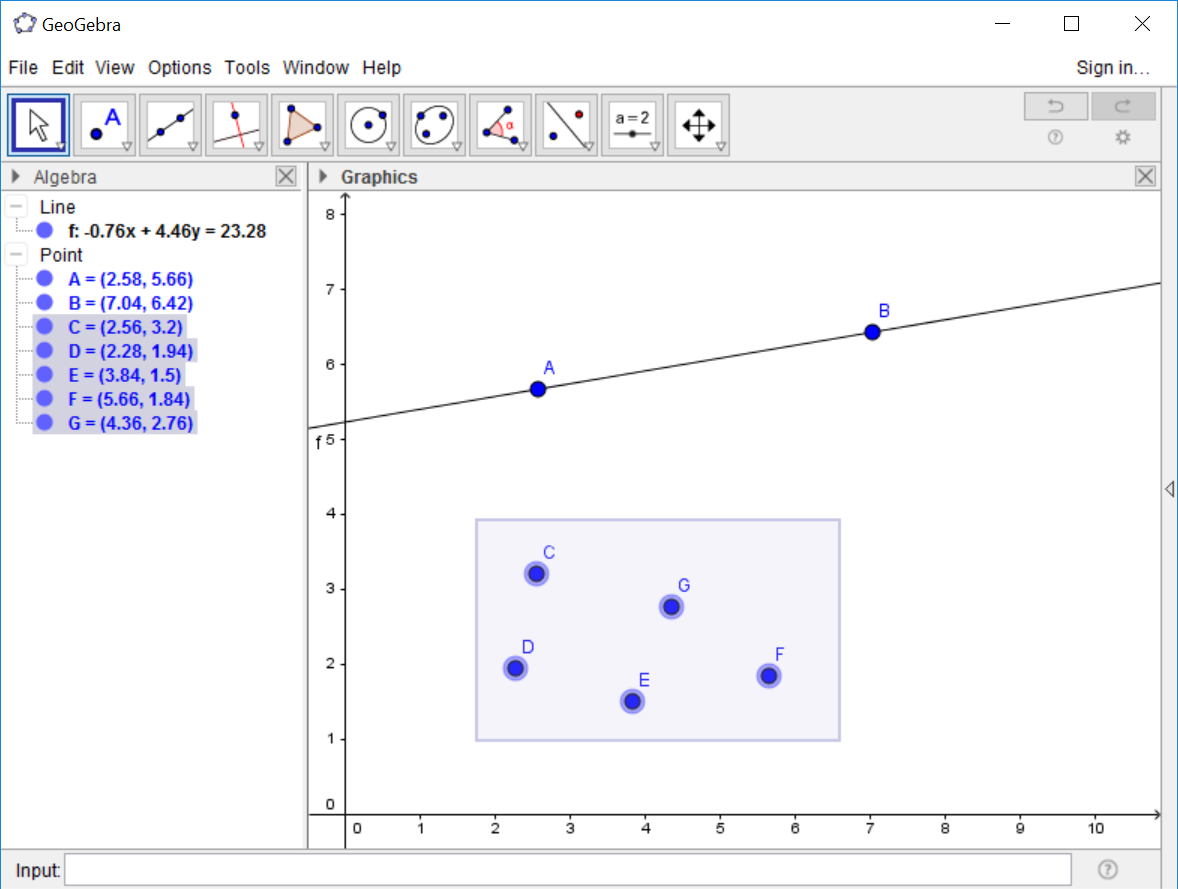The width and height of the screenshot is (1178, 889).
Task: Toggle visibility of point G
Action: [43, 423]
